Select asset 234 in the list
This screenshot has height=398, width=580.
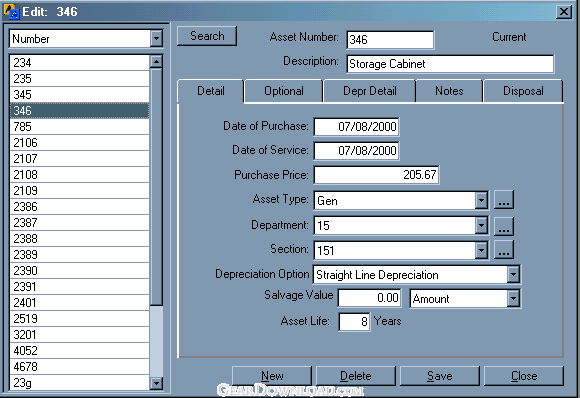pos(79,63)
